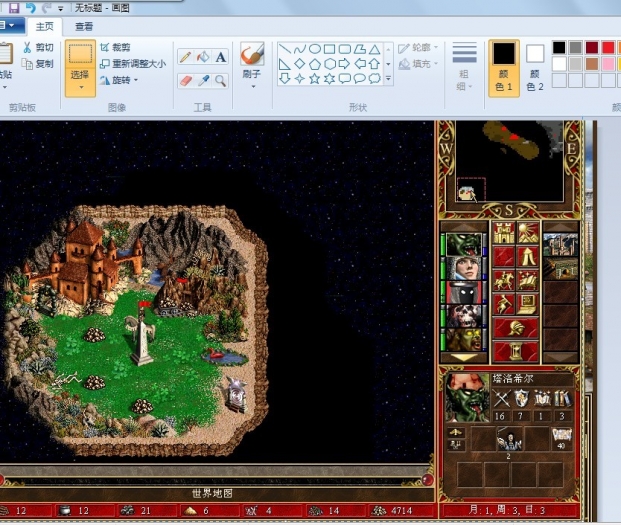Select 颜色 2 as active color slot
The image size is (621, 525).
pyautogui.click(x=535, y=68)
